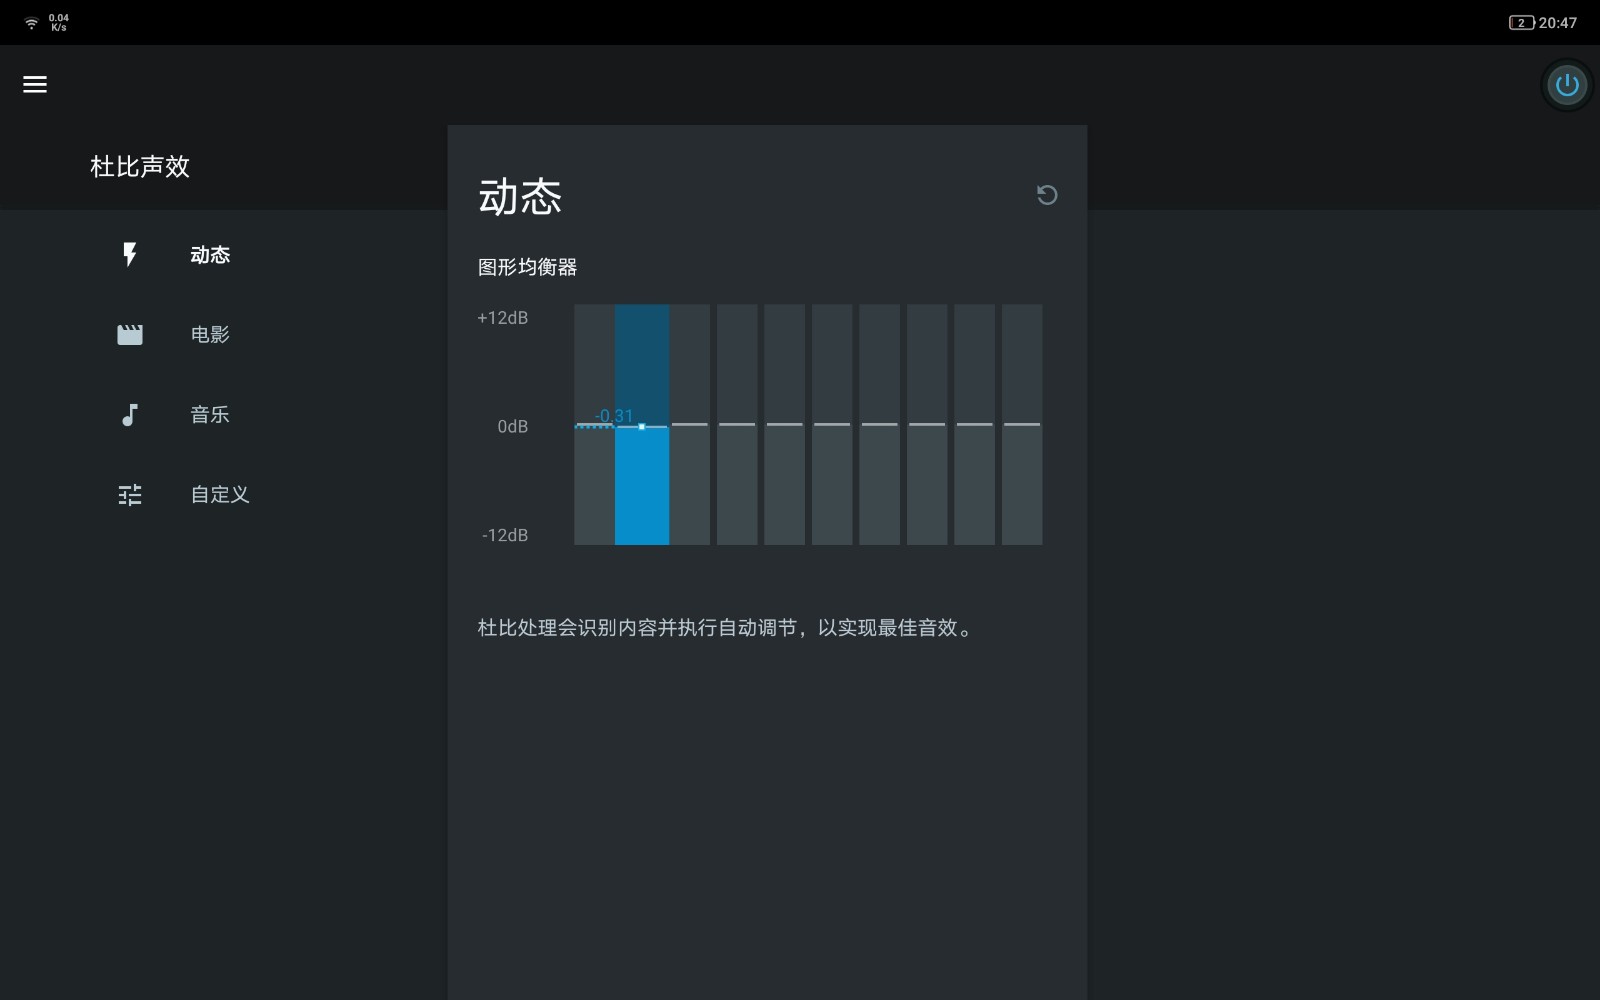
Task: Select the movie clapperboard icon
Action: coord(130,334)
